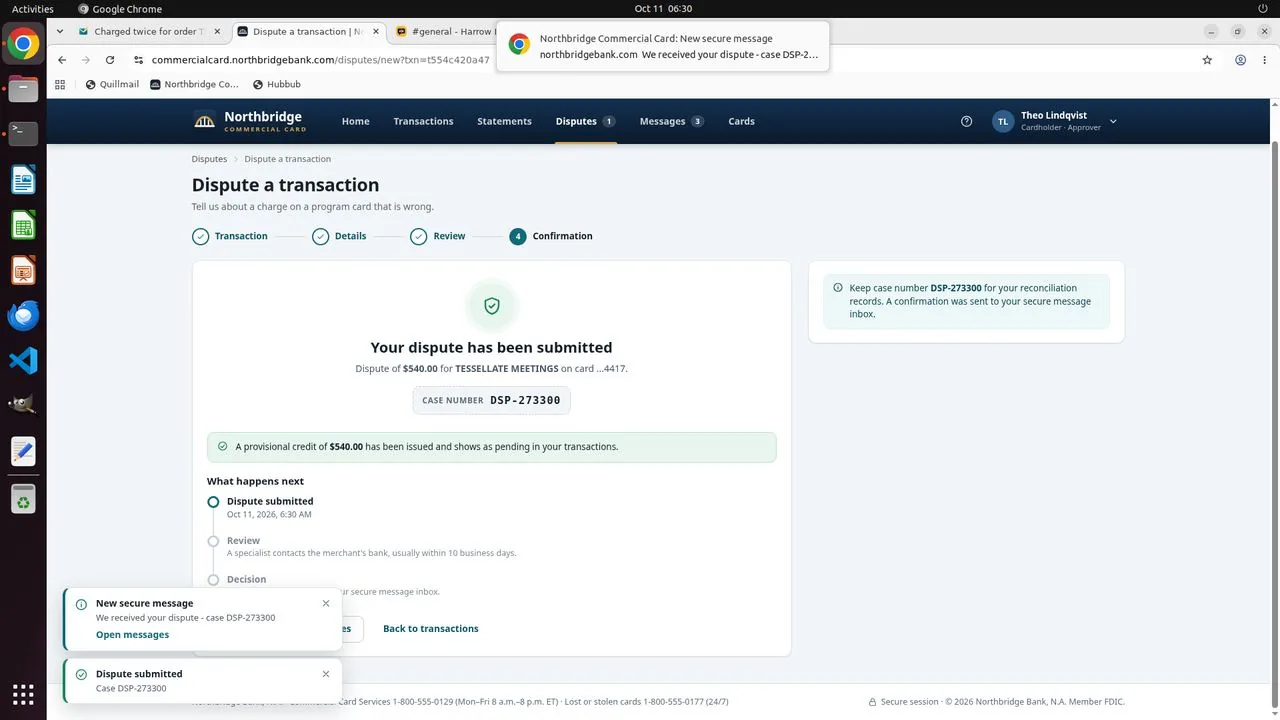Image resolution: width=1280 pixels, height=720 pixels.
Task: Click the Oct 11 06:30 clock
Action: [x=663, y=9]
